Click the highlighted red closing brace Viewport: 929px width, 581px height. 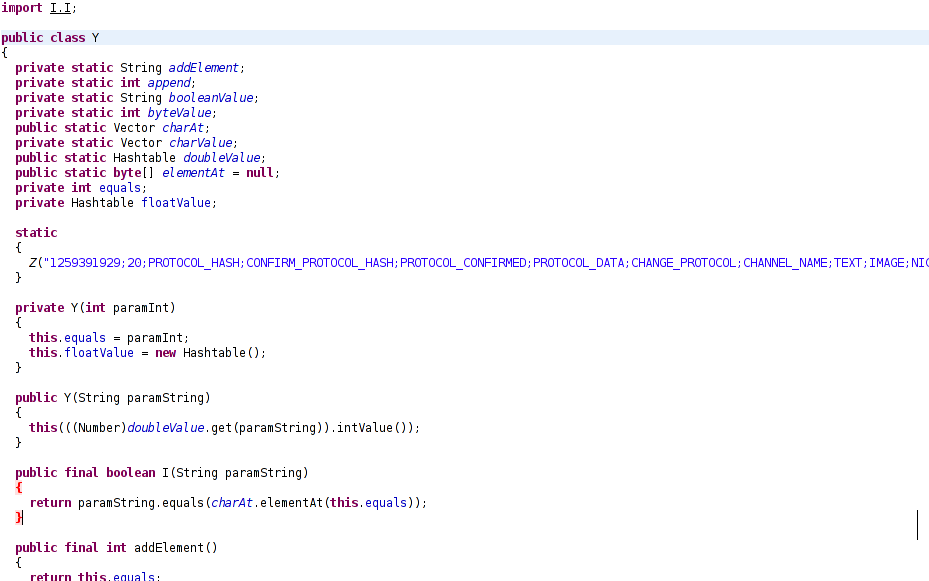(x=18, y=518)
